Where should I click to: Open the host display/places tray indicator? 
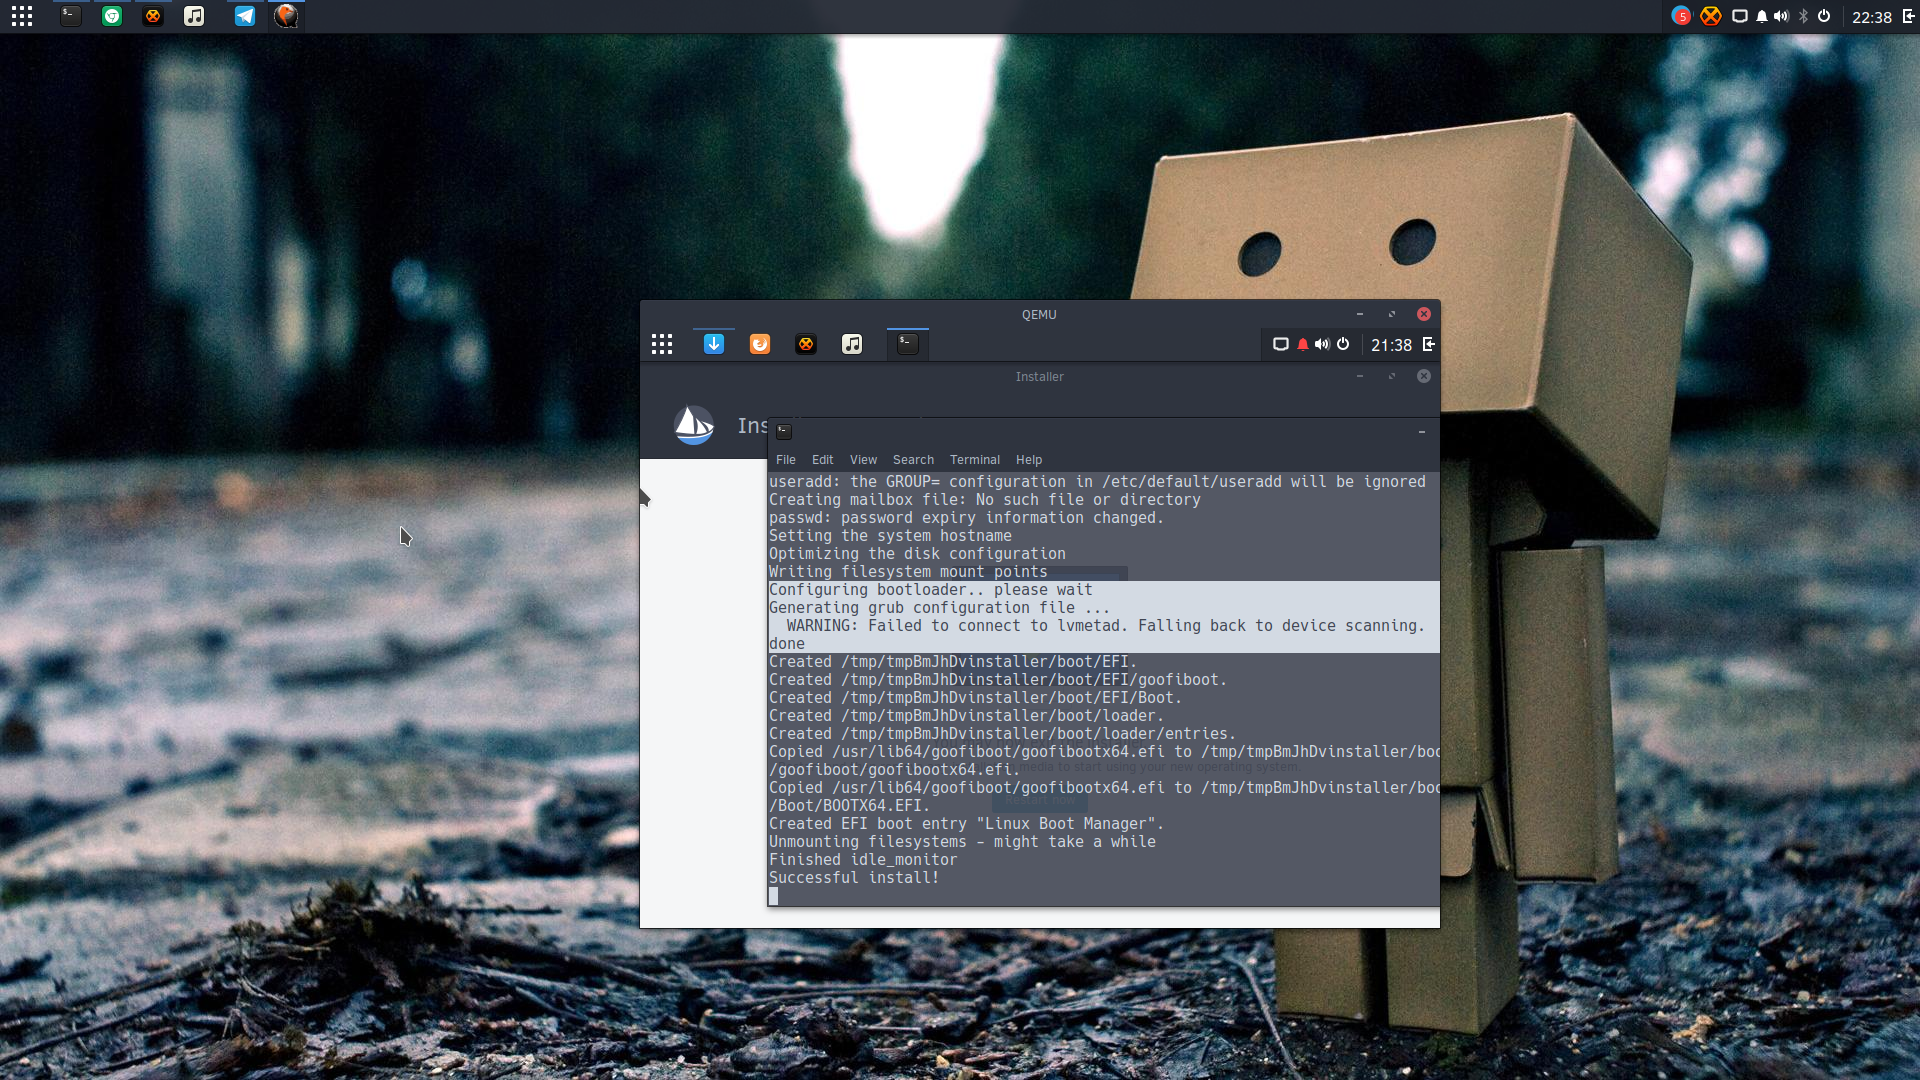tap(1740, 16)
